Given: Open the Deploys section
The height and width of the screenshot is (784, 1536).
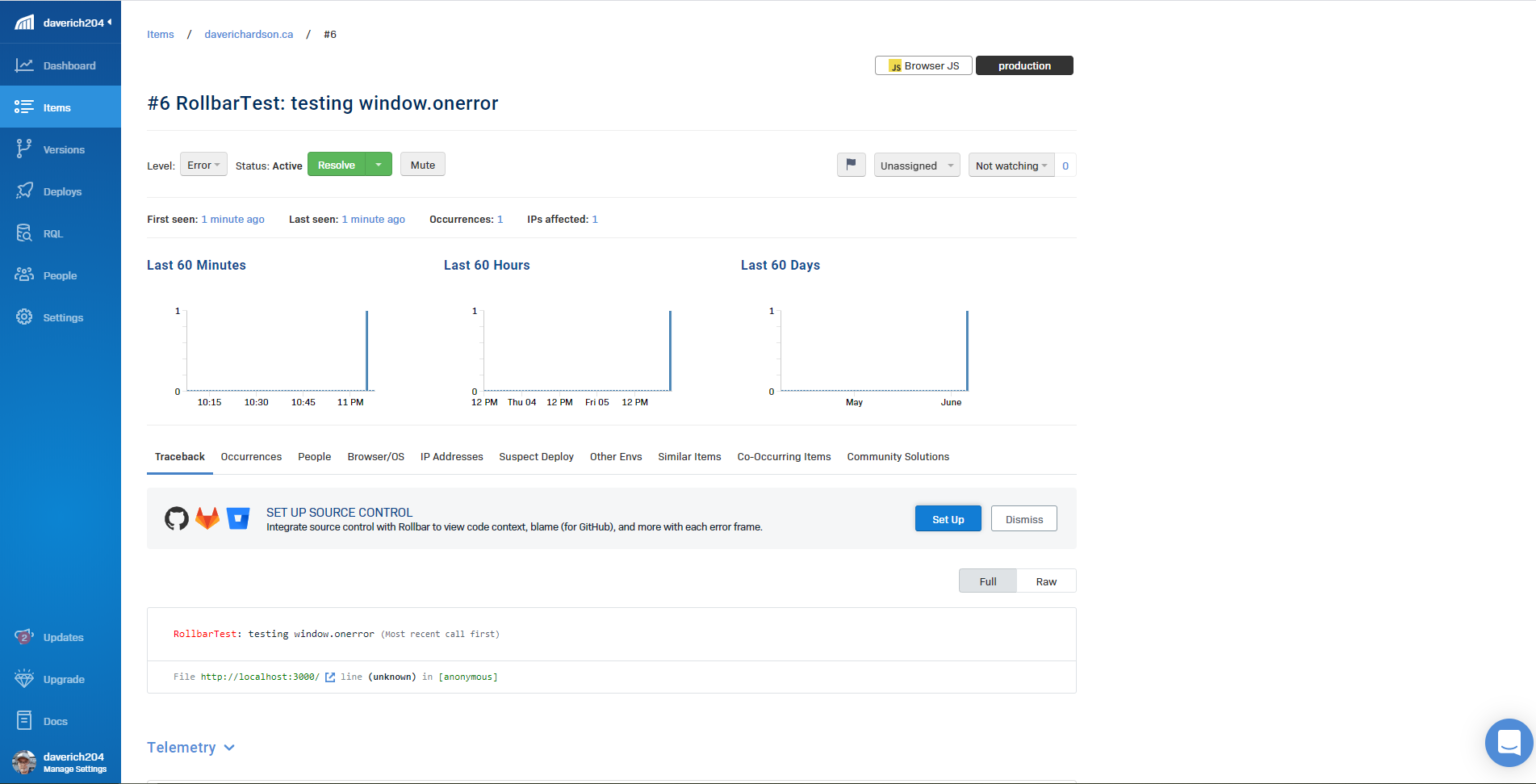Looking at the screenshot, I should [61, 190].
